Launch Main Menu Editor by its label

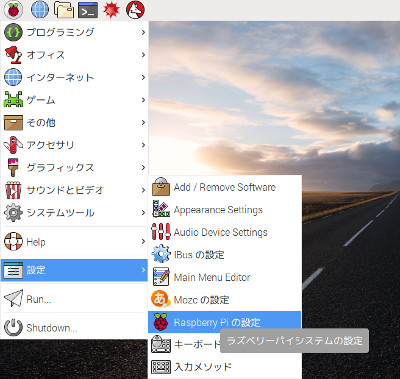tap(212, 277)
